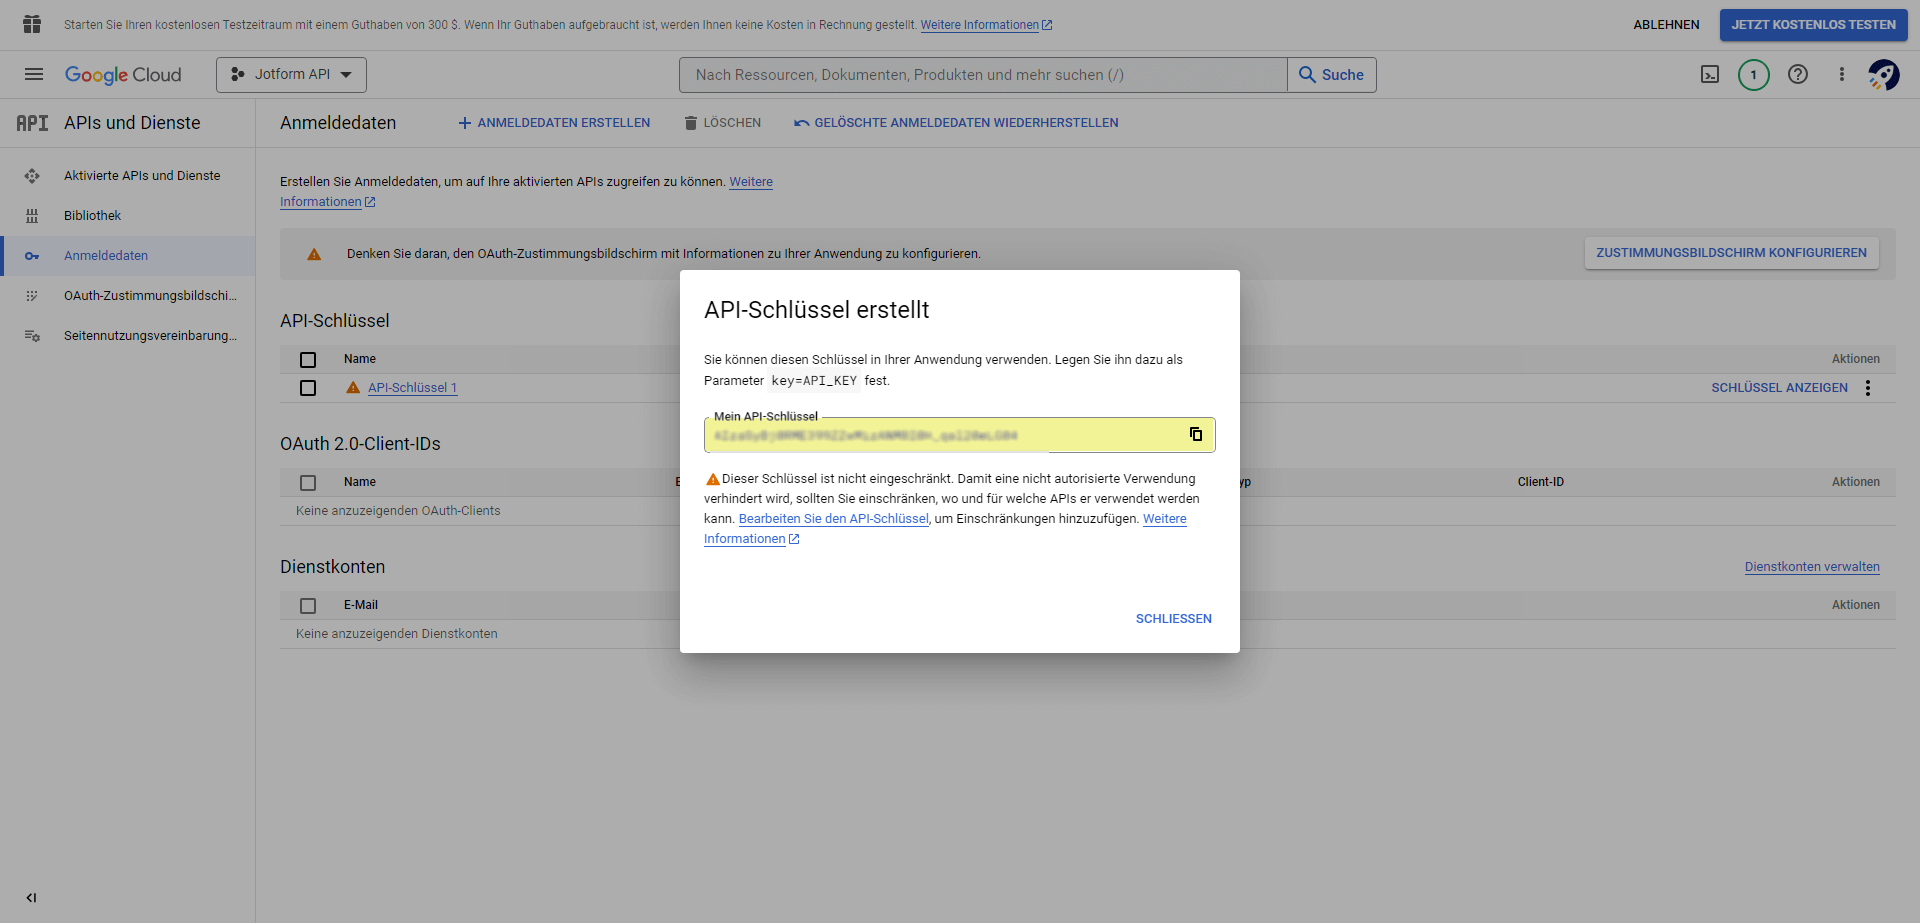Go to Google Cloud home logo
Viewport: 1920px width, 923px height.
click(123, 75)
